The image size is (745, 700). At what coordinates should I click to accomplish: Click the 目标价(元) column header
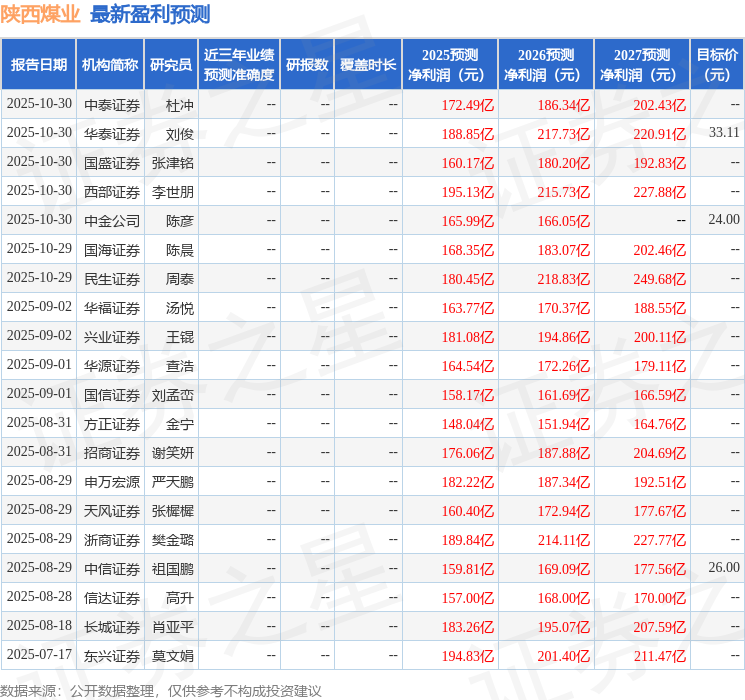pyautogui.click(x=717, y=65)
